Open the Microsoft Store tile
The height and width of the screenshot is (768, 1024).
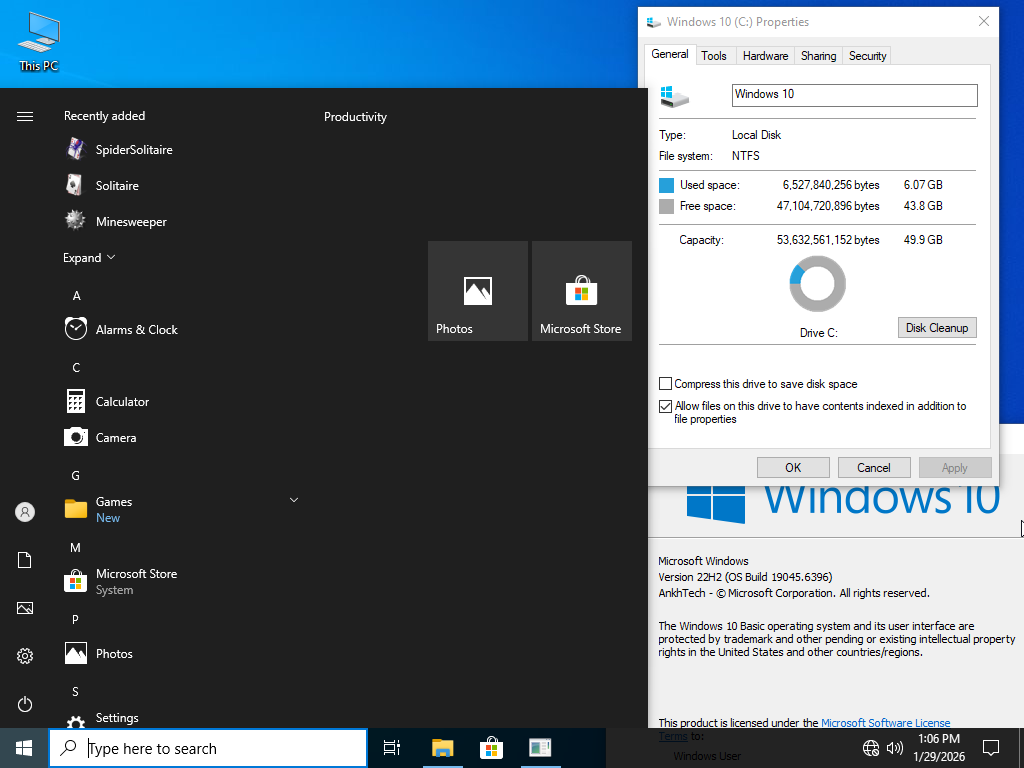581,291
